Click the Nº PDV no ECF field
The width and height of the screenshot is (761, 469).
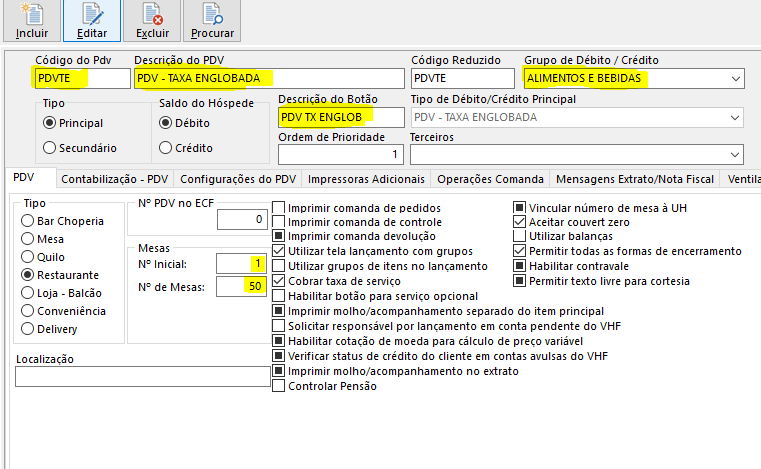coord(242,219)
